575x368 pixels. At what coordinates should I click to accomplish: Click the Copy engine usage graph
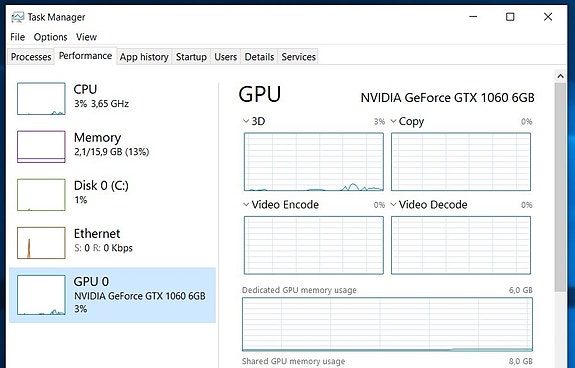click(x=461, y=162)
